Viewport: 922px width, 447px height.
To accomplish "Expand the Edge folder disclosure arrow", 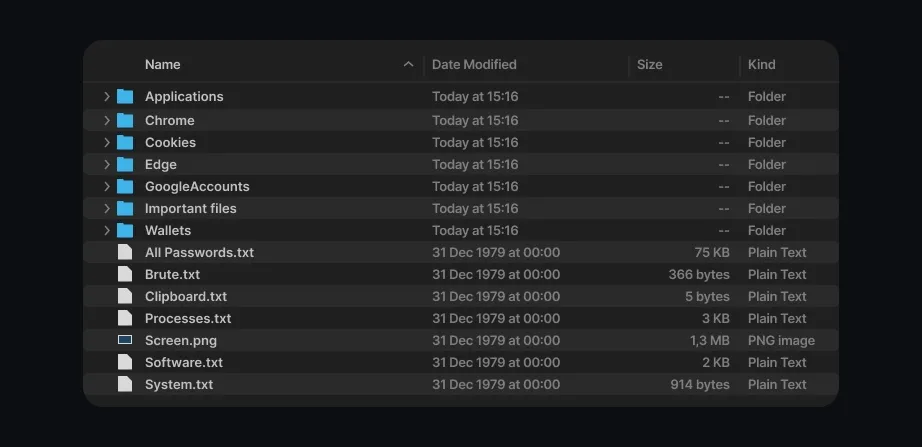I will click(106, 165).
